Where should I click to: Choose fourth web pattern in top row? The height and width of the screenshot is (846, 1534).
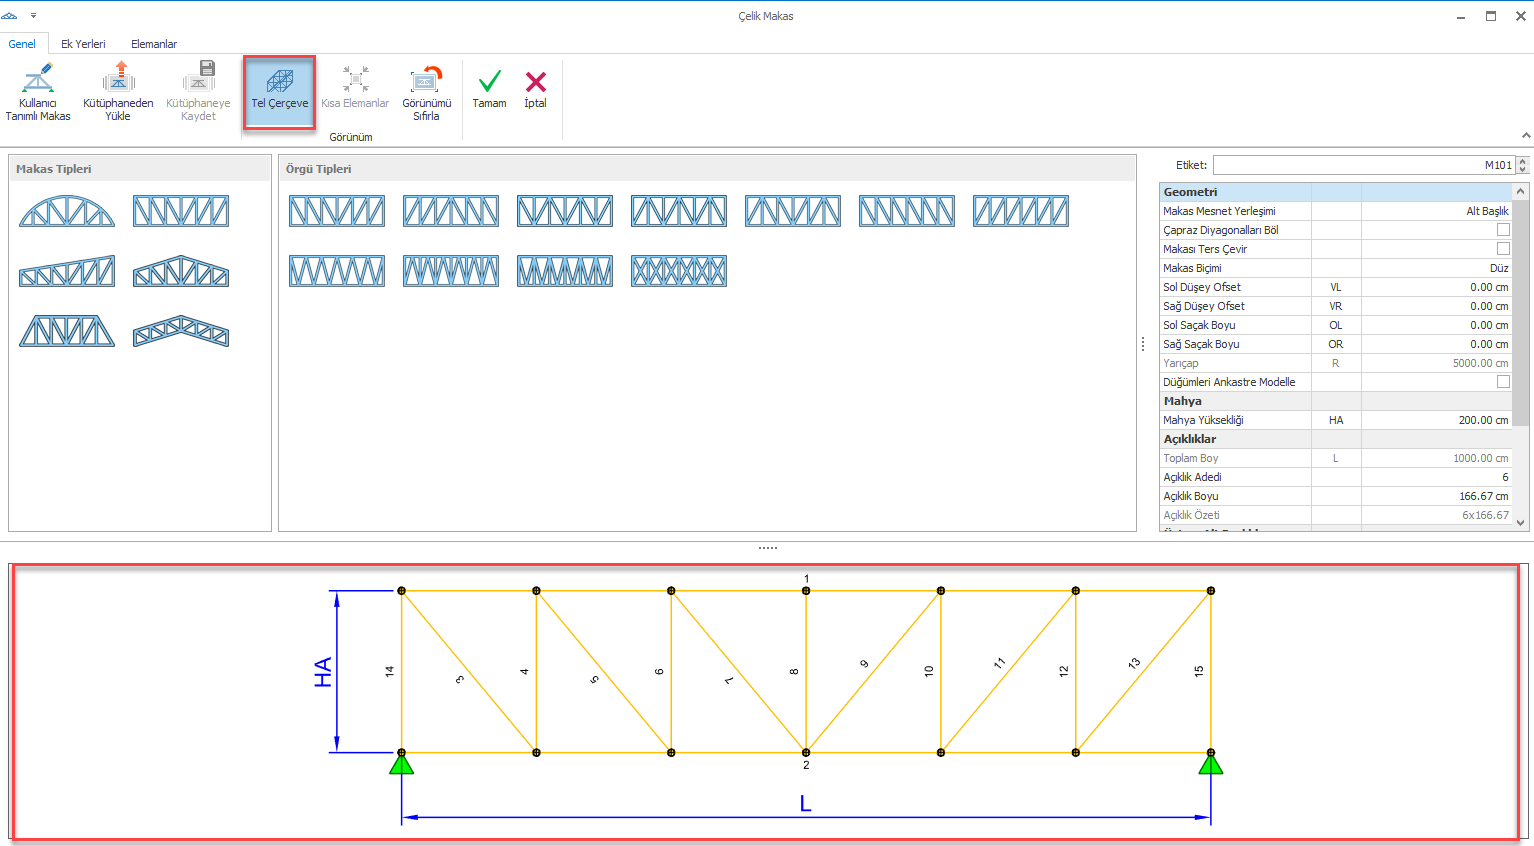tap(679, 211)
